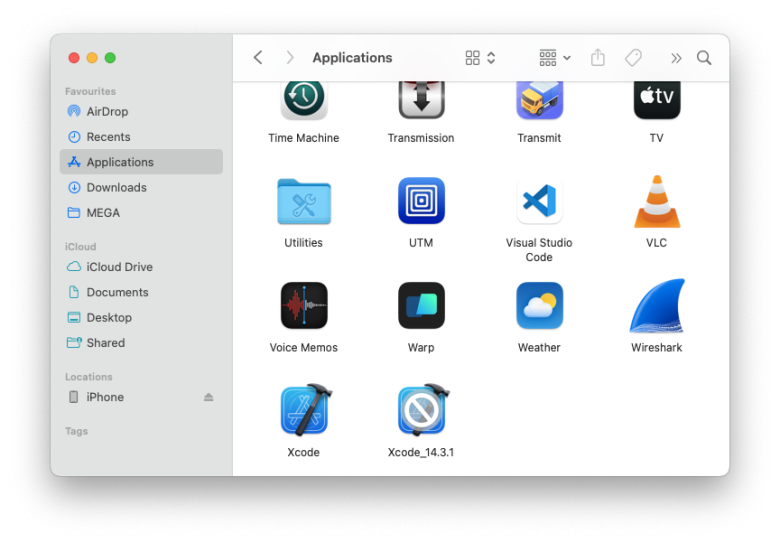Screen dimensions: 780x543
Task: Go forward with the right chevron
Action: pyautogui.click(x=290, y=58)
